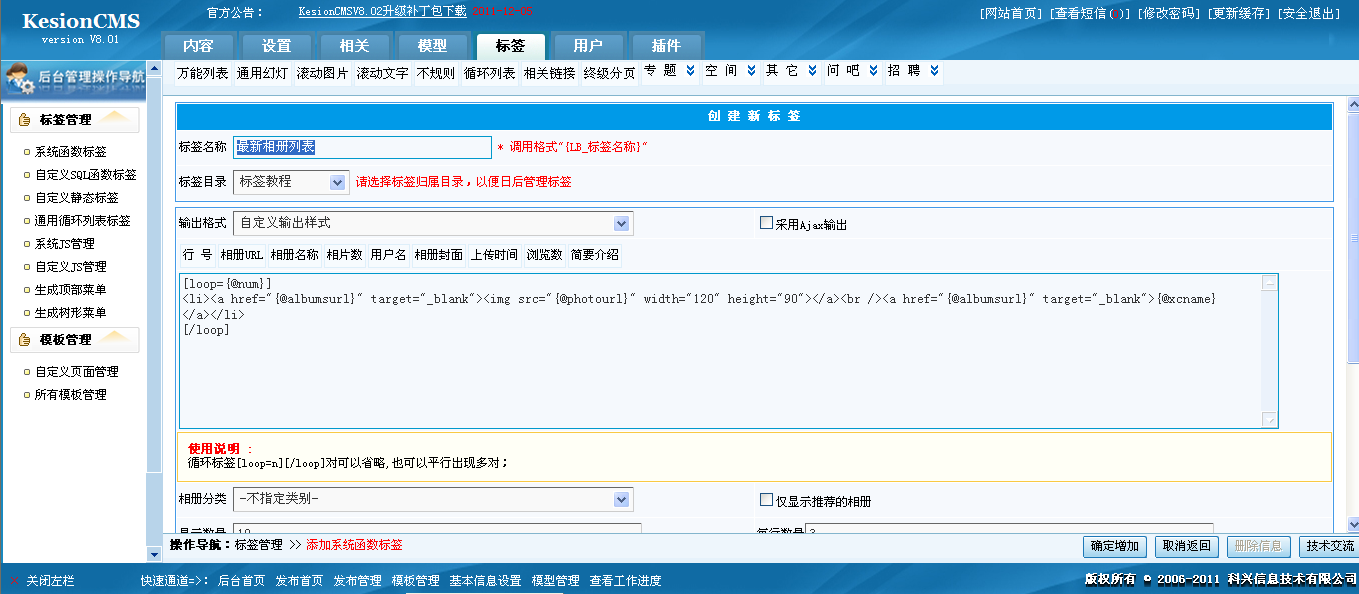The image size is (1359, 594).
Task: Insert the 相册封面 field tag
Action: click(x=439, y=255)
